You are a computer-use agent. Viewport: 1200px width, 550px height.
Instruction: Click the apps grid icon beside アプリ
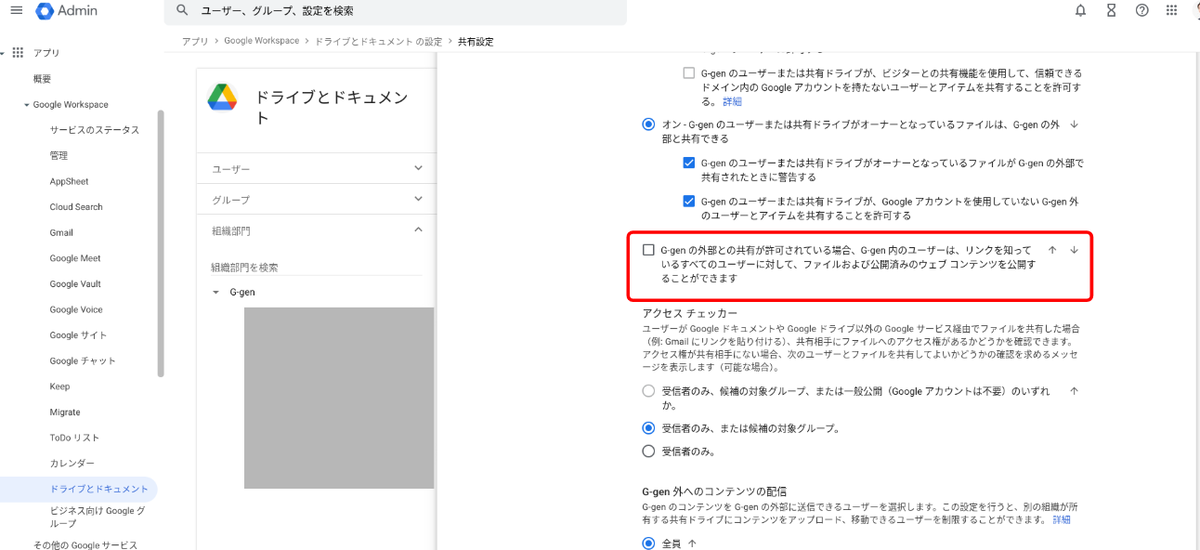coord(17,52)
